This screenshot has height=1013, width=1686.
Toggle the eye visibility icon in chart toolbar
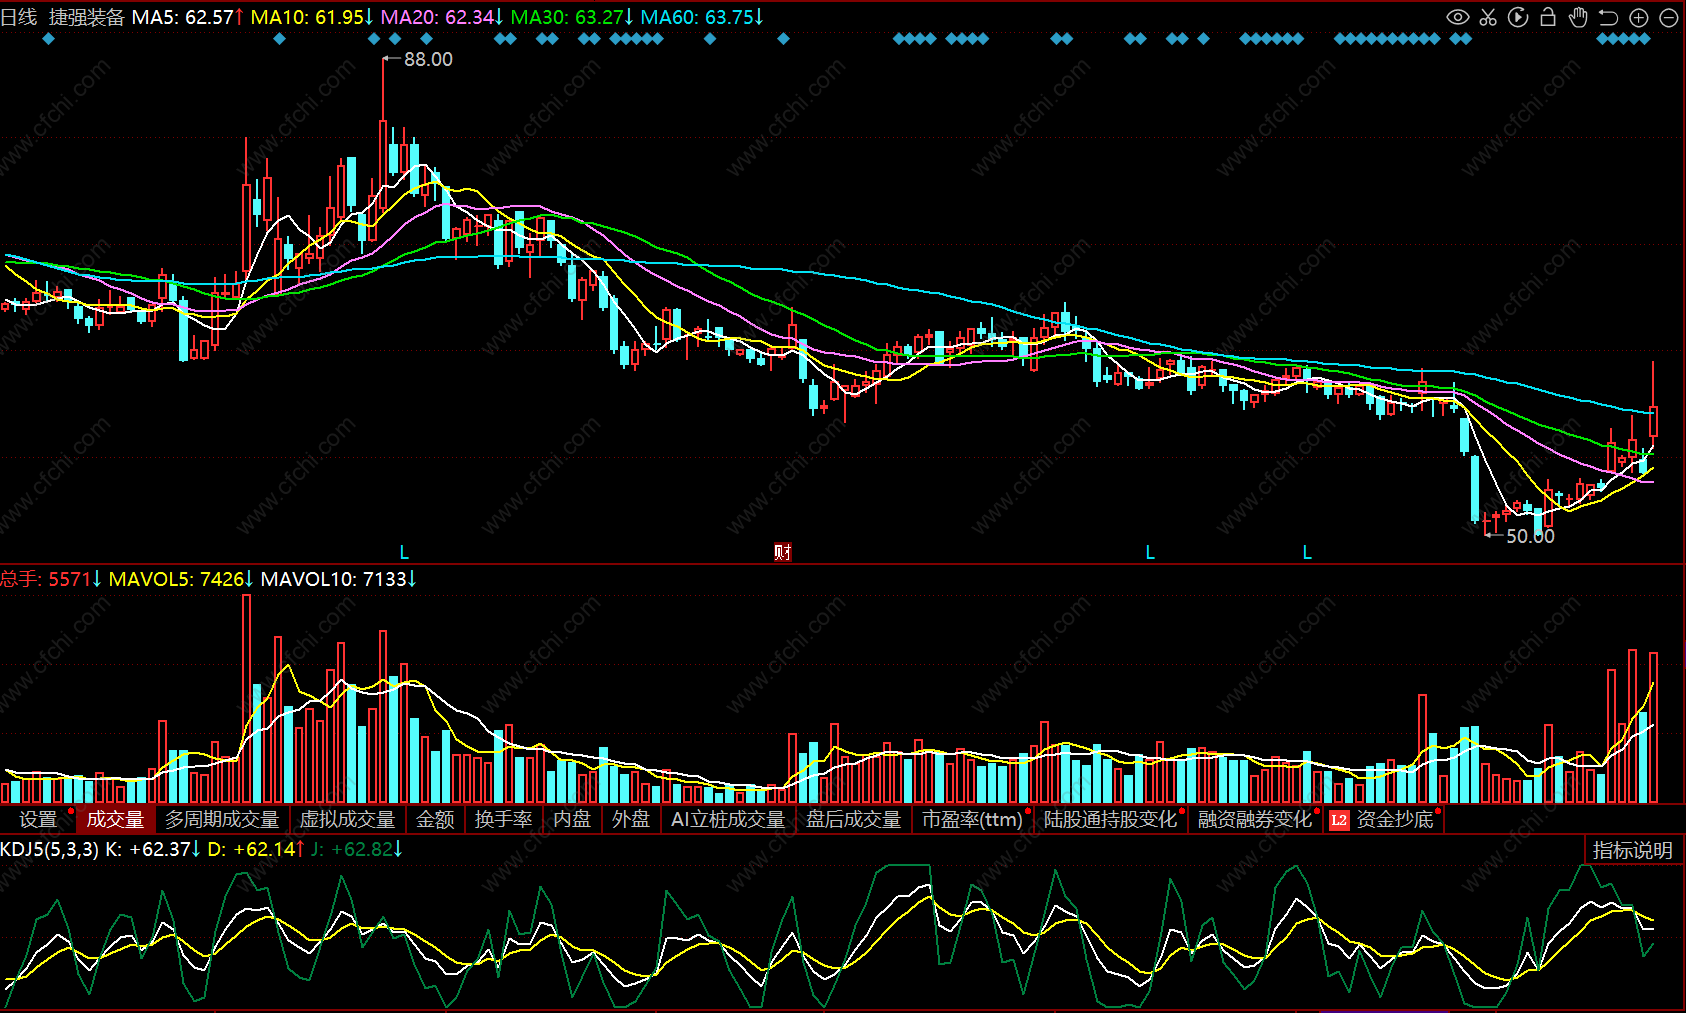tap(1458, 17)
